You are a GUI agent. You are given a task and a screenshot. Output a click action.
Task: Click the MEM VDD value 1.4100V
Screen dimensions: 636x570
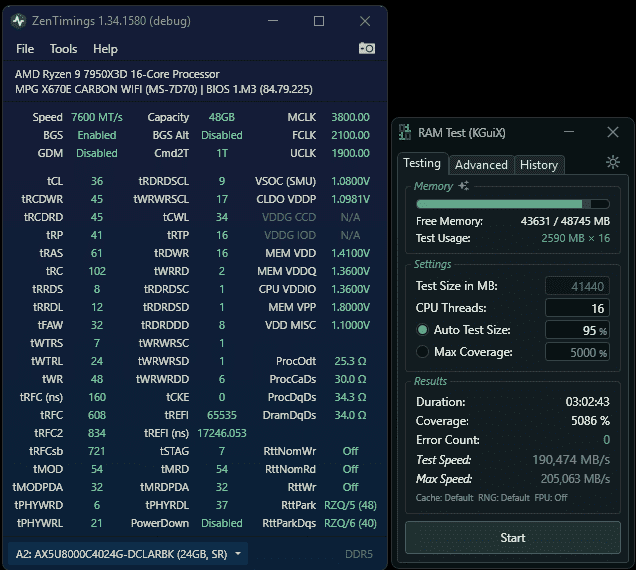(x=350, y=253)
